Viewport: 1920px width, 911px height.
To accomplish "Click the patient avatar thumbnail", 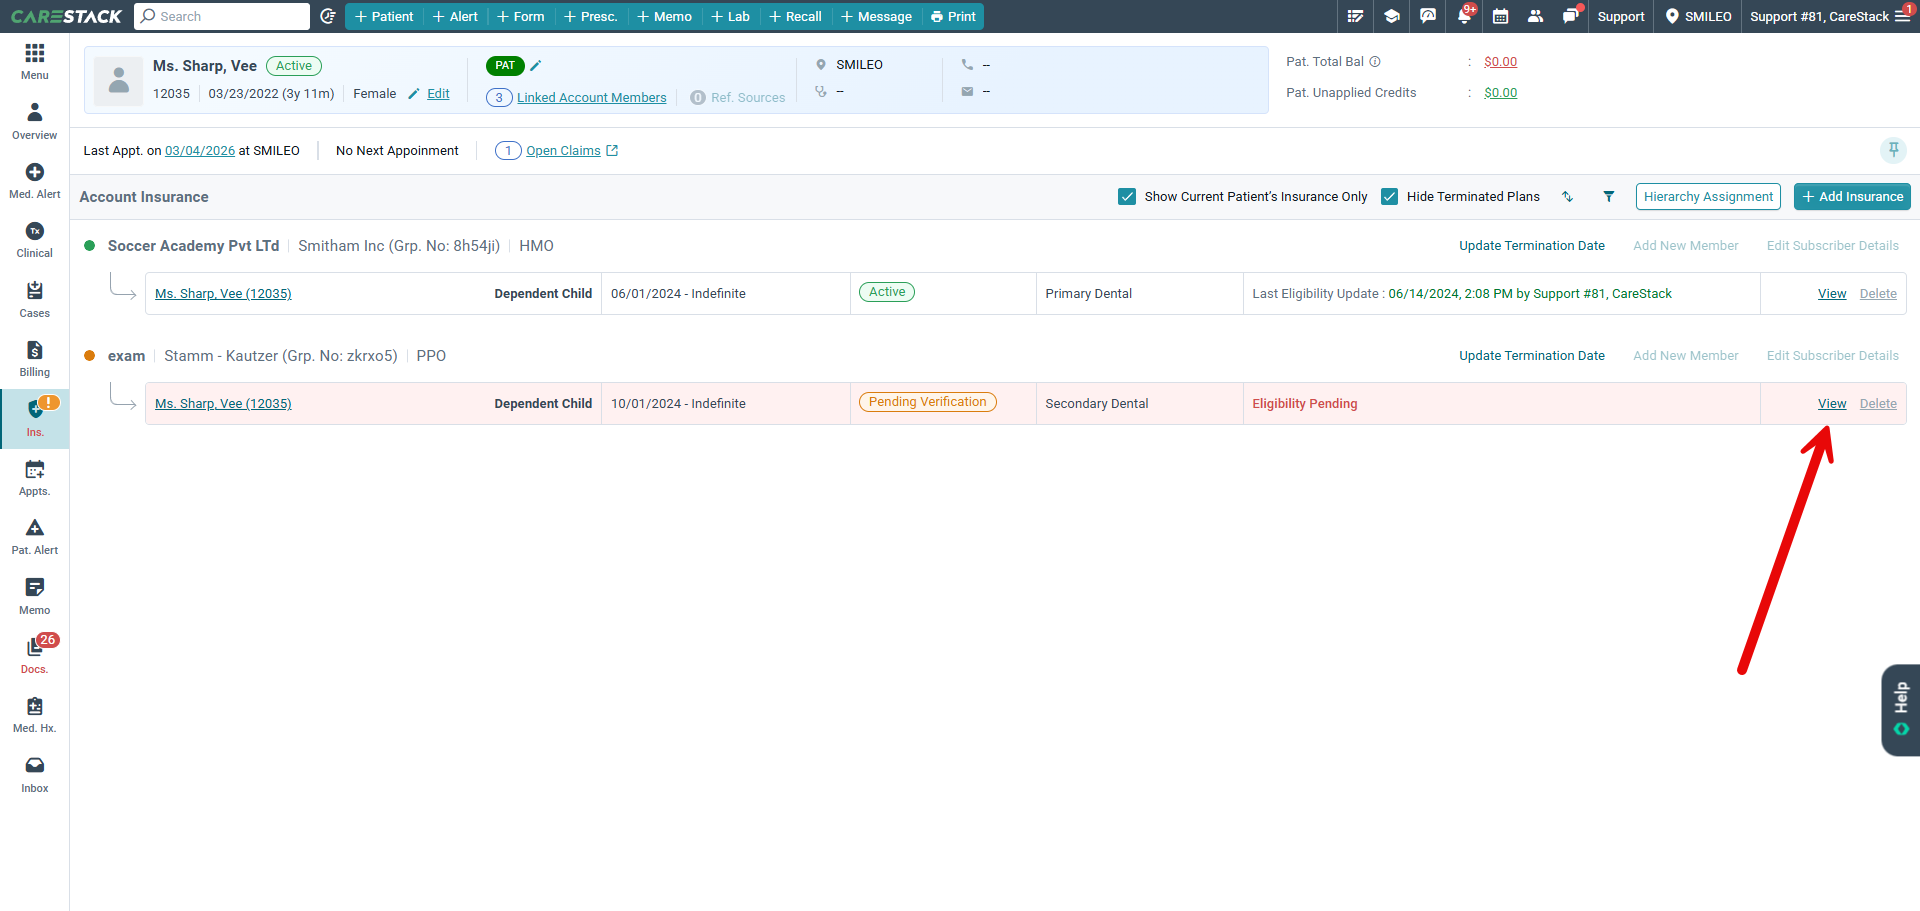I will (119, 81).
